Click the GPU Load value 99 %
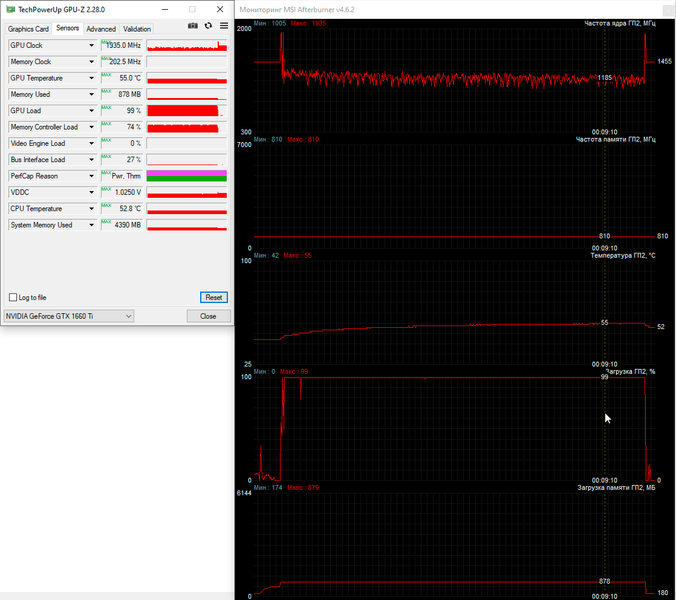This screenshot has width=676, height=600. coord(122,111)
